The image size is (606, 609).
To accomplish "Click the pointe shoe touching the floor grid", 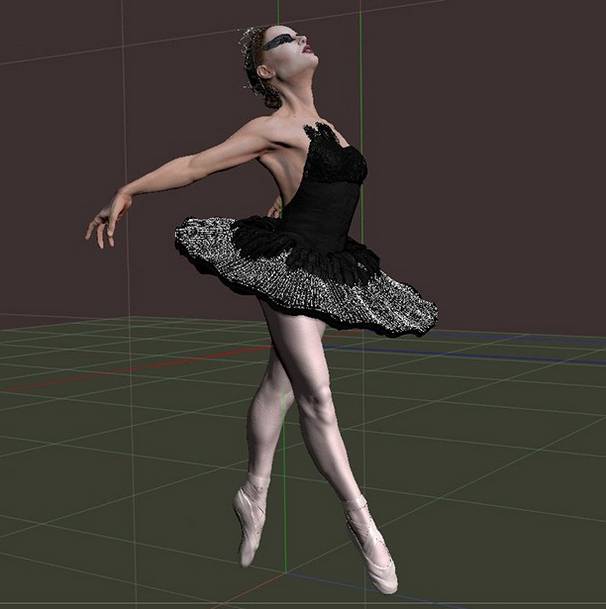I will click(x=370, y=544).
